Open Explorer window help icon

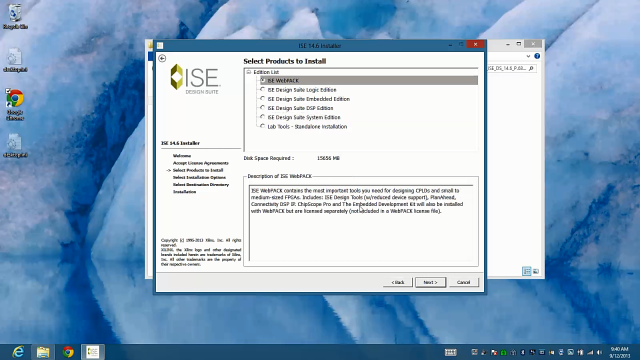pyautogui.click(x=537, y=56)
